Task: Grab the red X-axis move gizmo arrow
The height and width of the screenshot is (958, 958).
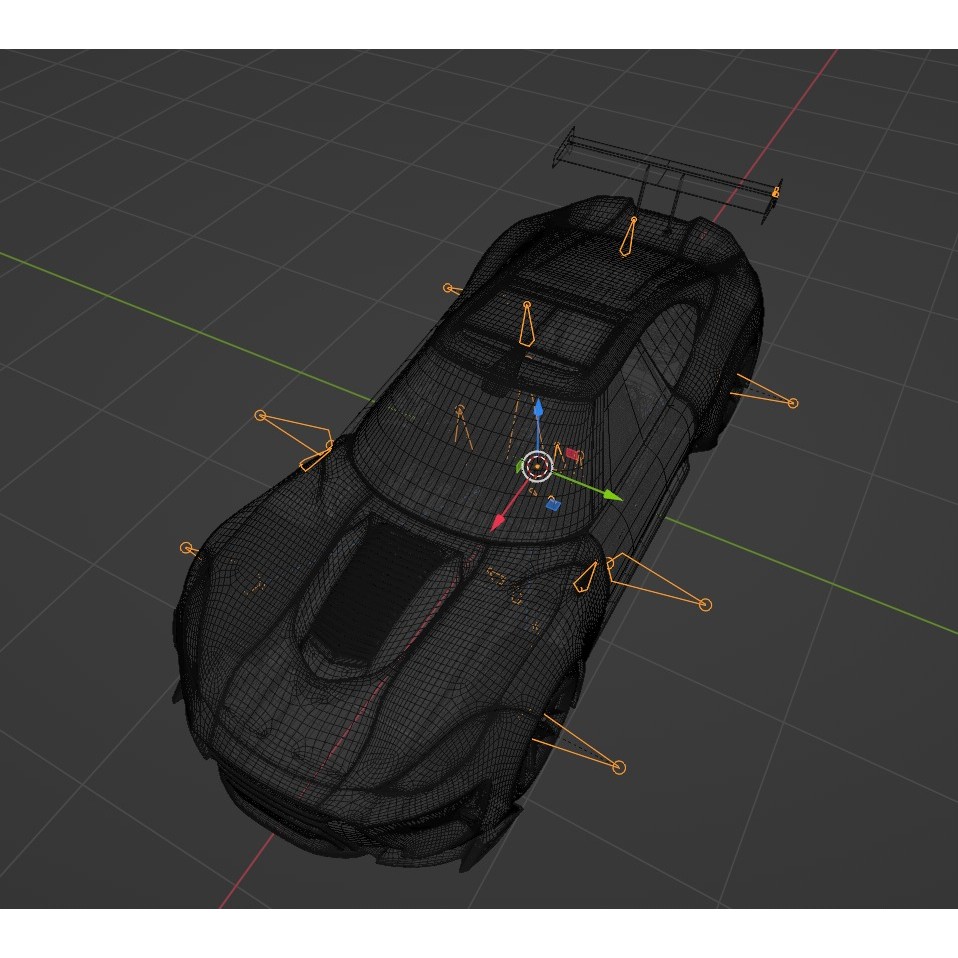Action: click(499, 522)
